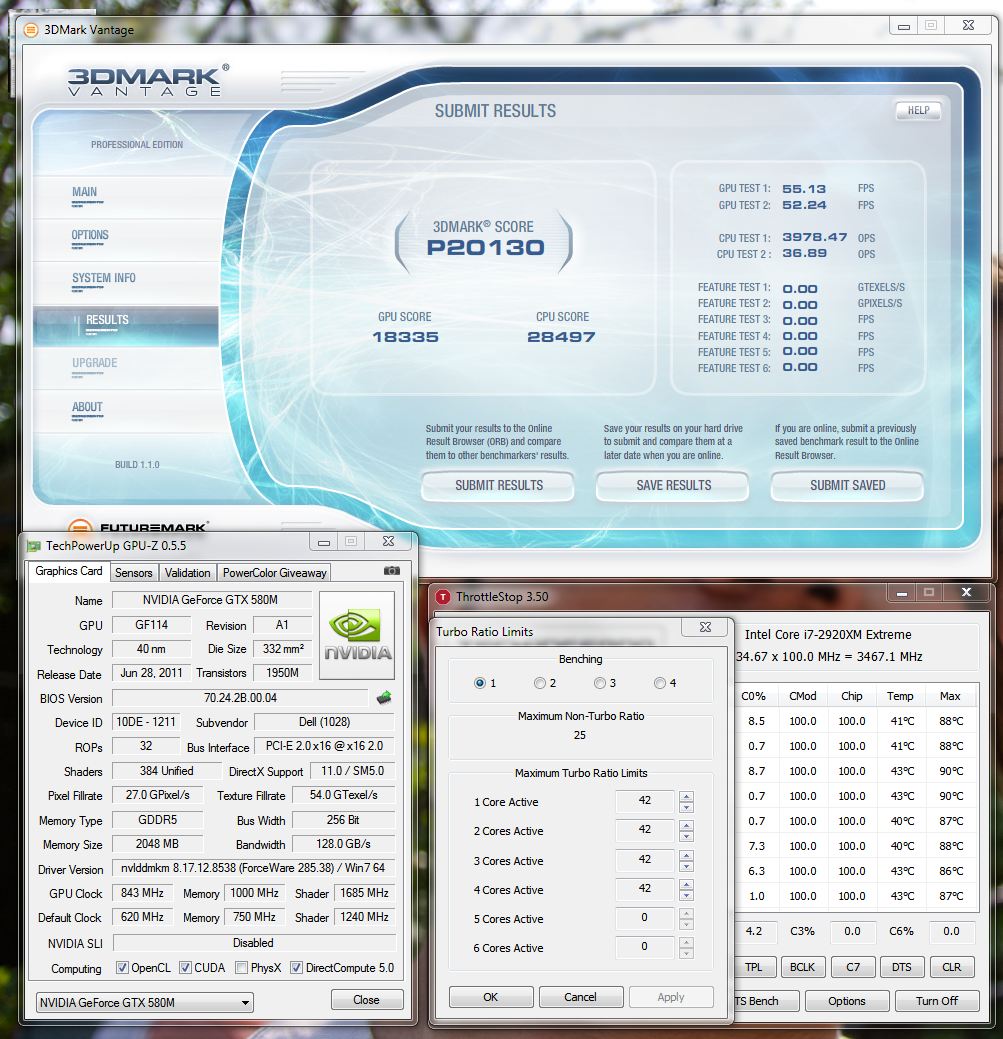Screen dimensions: 1003x1039
Task: Click the DTS button in ThrottleStop
Action: pyautogui.click(x=902, y=967)
